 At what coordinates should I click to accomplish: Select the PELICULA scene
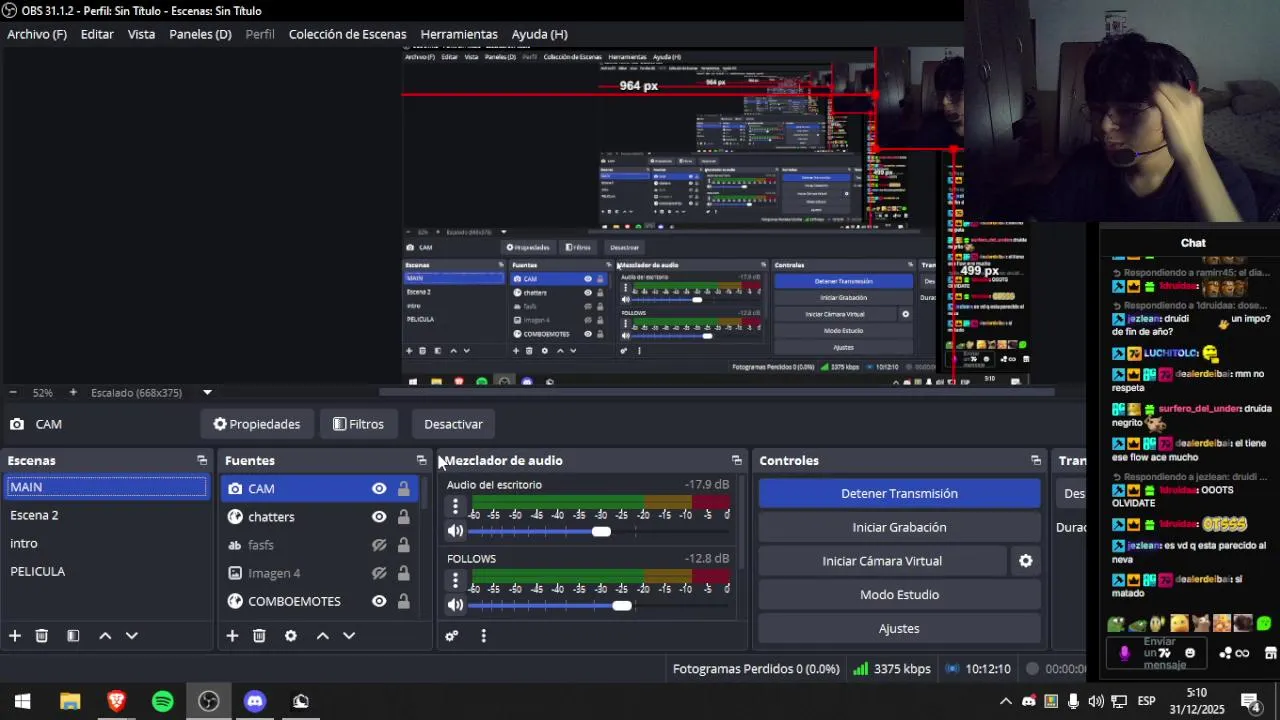tap(105, 571)
